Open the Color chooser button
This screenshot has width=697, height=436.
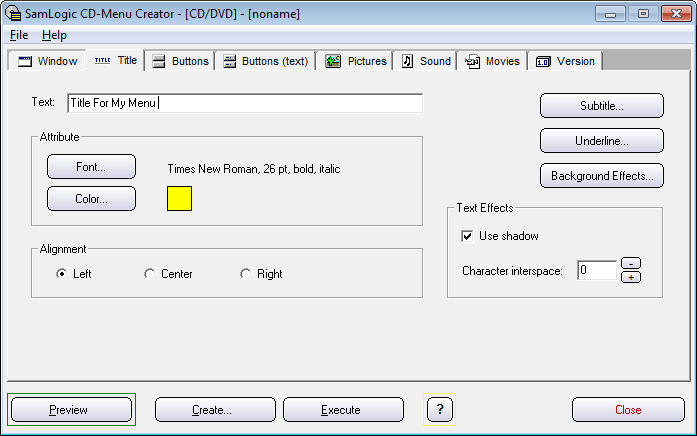point(91,199)
